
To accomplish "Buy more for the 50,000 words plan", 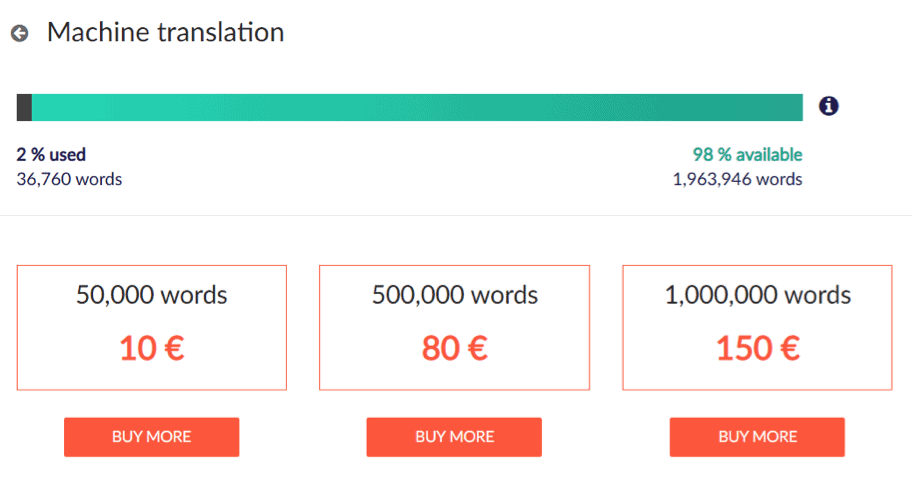I will (x=151, y=437).
